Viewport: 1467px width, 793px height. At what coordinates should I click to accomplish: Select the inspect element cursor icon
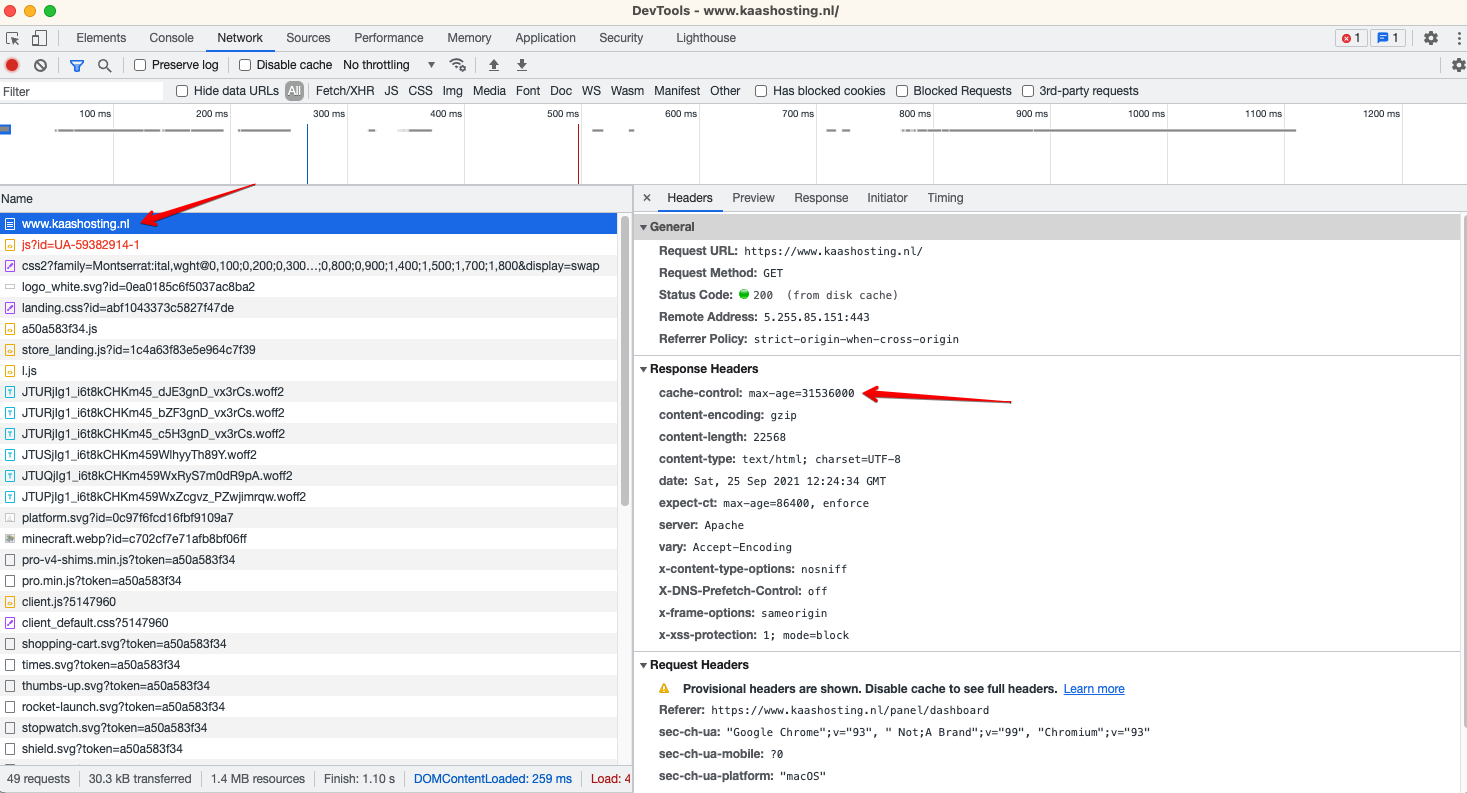(13, 38)
